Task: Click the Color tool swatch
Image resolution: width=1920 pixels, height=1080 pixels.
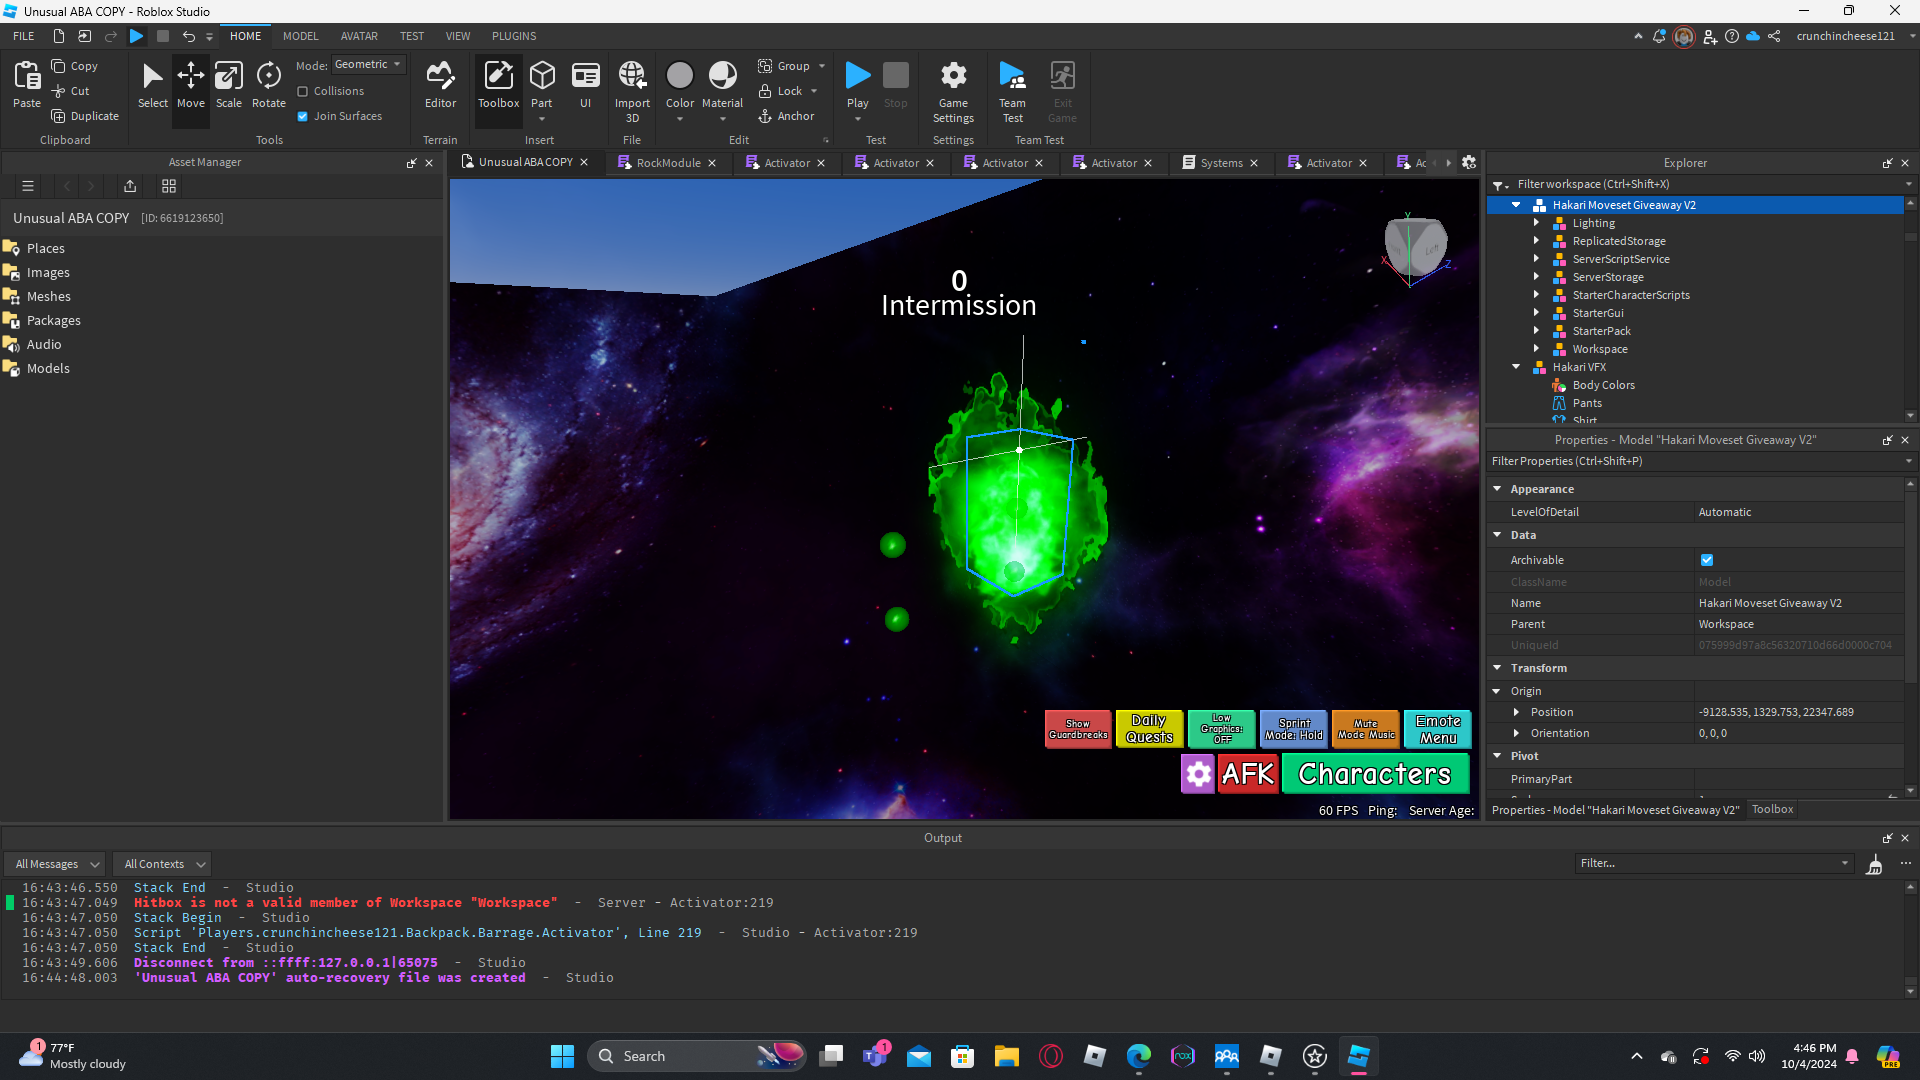Action: (x=680, y=76)
